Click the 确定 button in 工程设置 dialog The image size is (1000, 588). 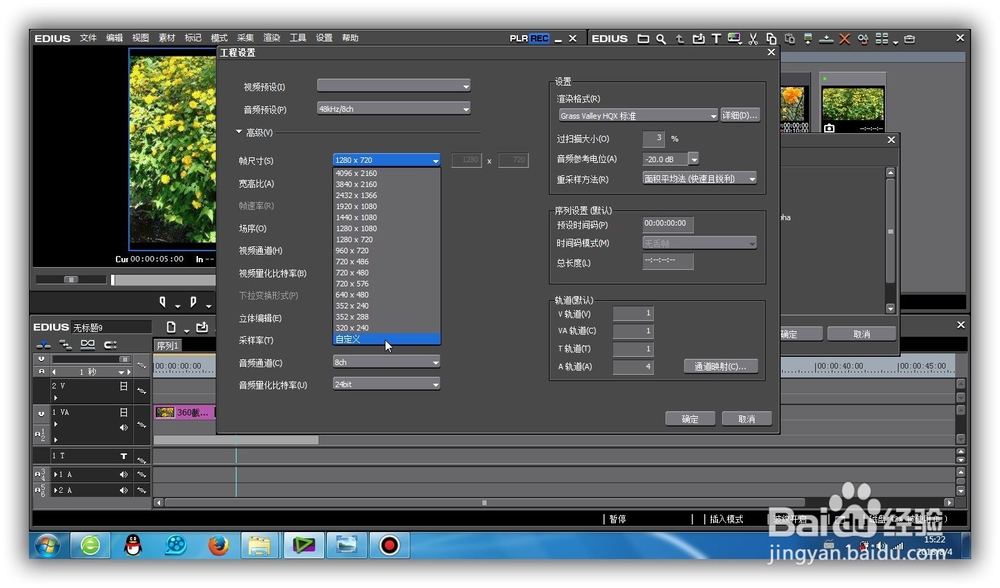point(689,419)
